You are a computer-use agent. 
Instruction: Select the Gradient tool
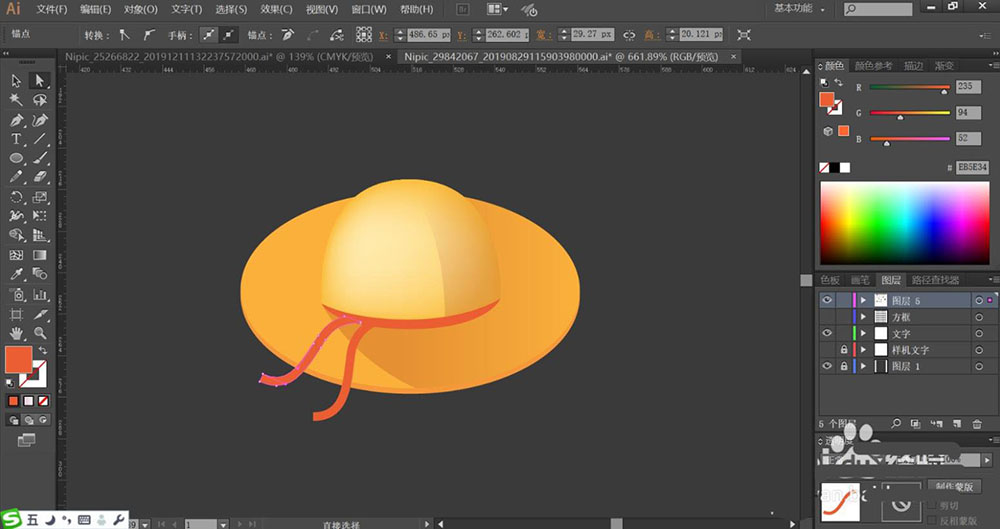40,255
